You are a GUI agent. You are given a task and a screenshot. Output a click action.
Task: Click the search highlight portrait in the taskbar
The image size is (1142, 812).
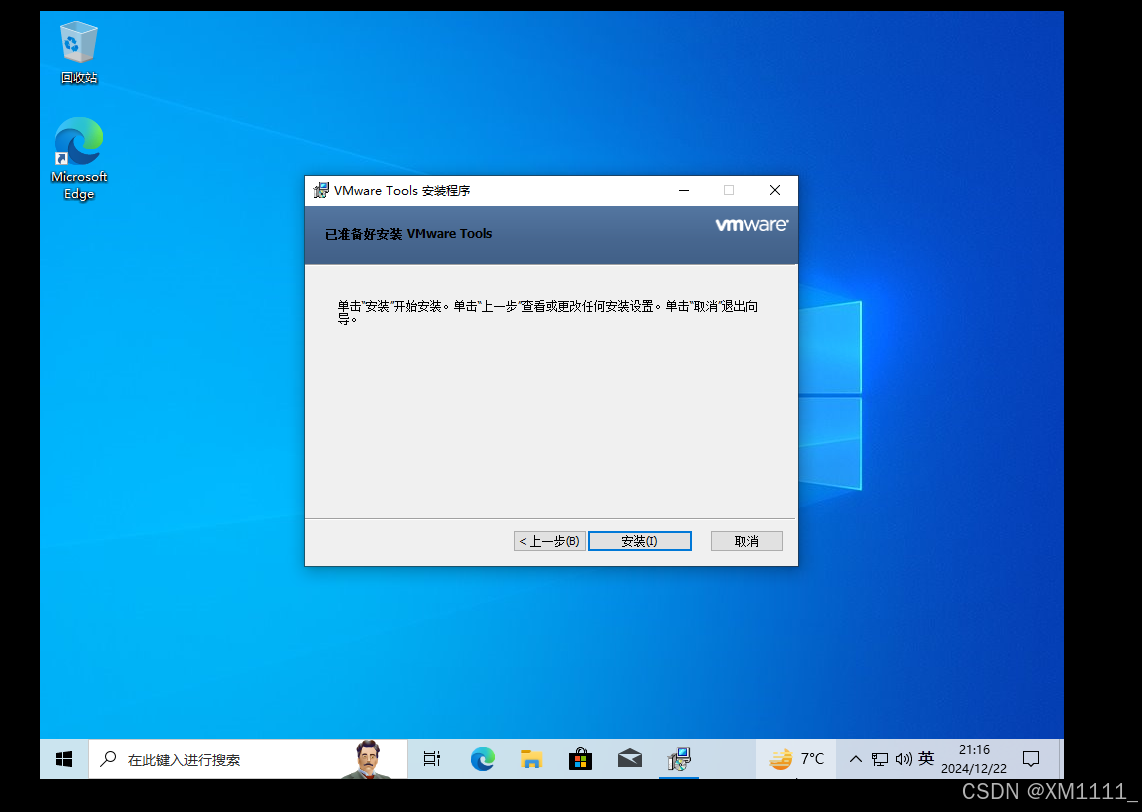click(369, 759)
